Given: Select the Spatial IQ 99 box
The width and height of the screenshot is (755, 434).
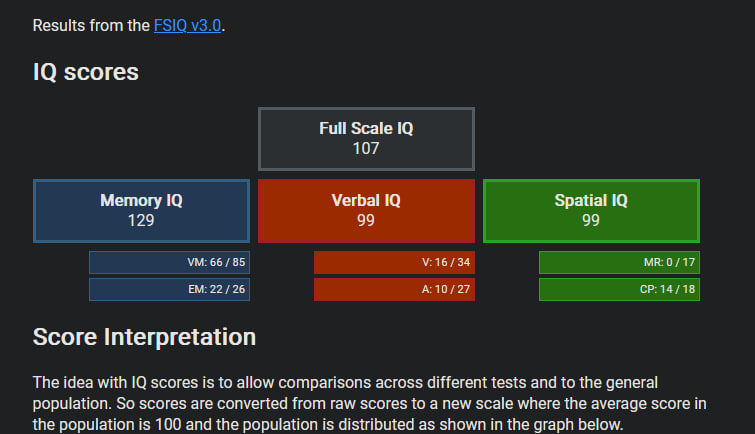Looking at the screenshot, I should [591, 211].
